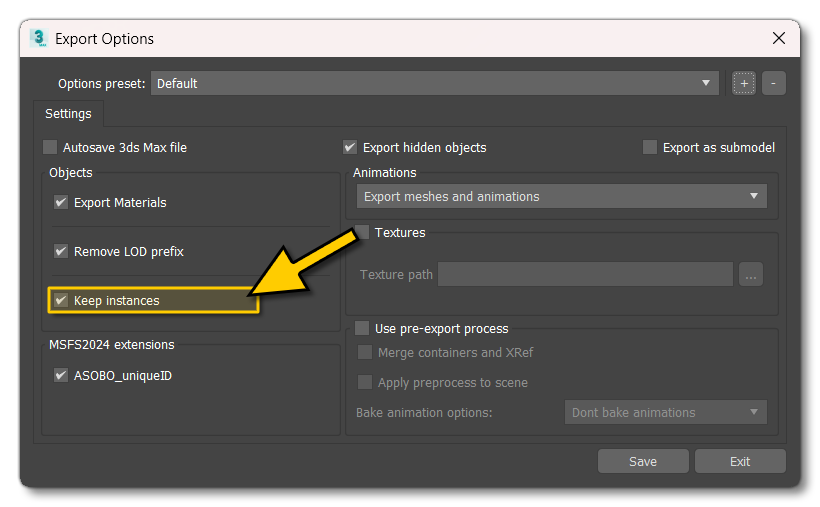Check Merge containers and XRef
This screenshot has height=507, width=820.
[x=365, y=353]
